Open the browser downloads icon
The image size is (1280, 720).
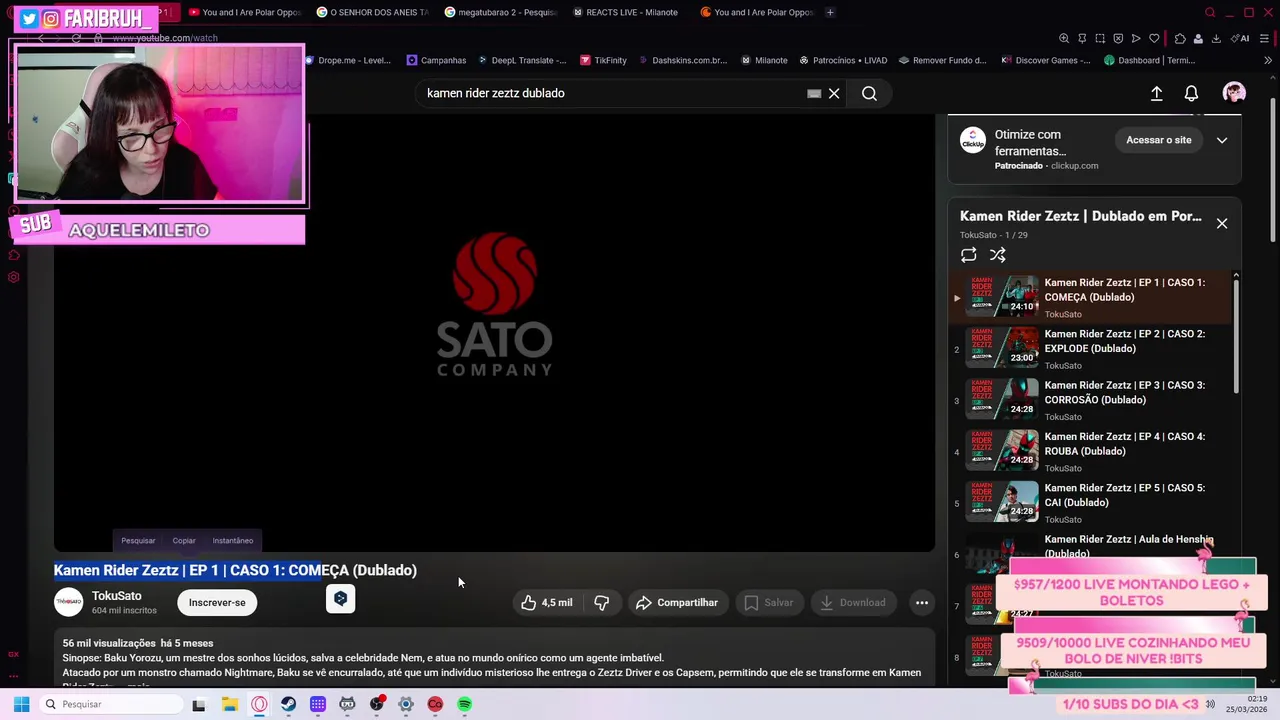1216,38
